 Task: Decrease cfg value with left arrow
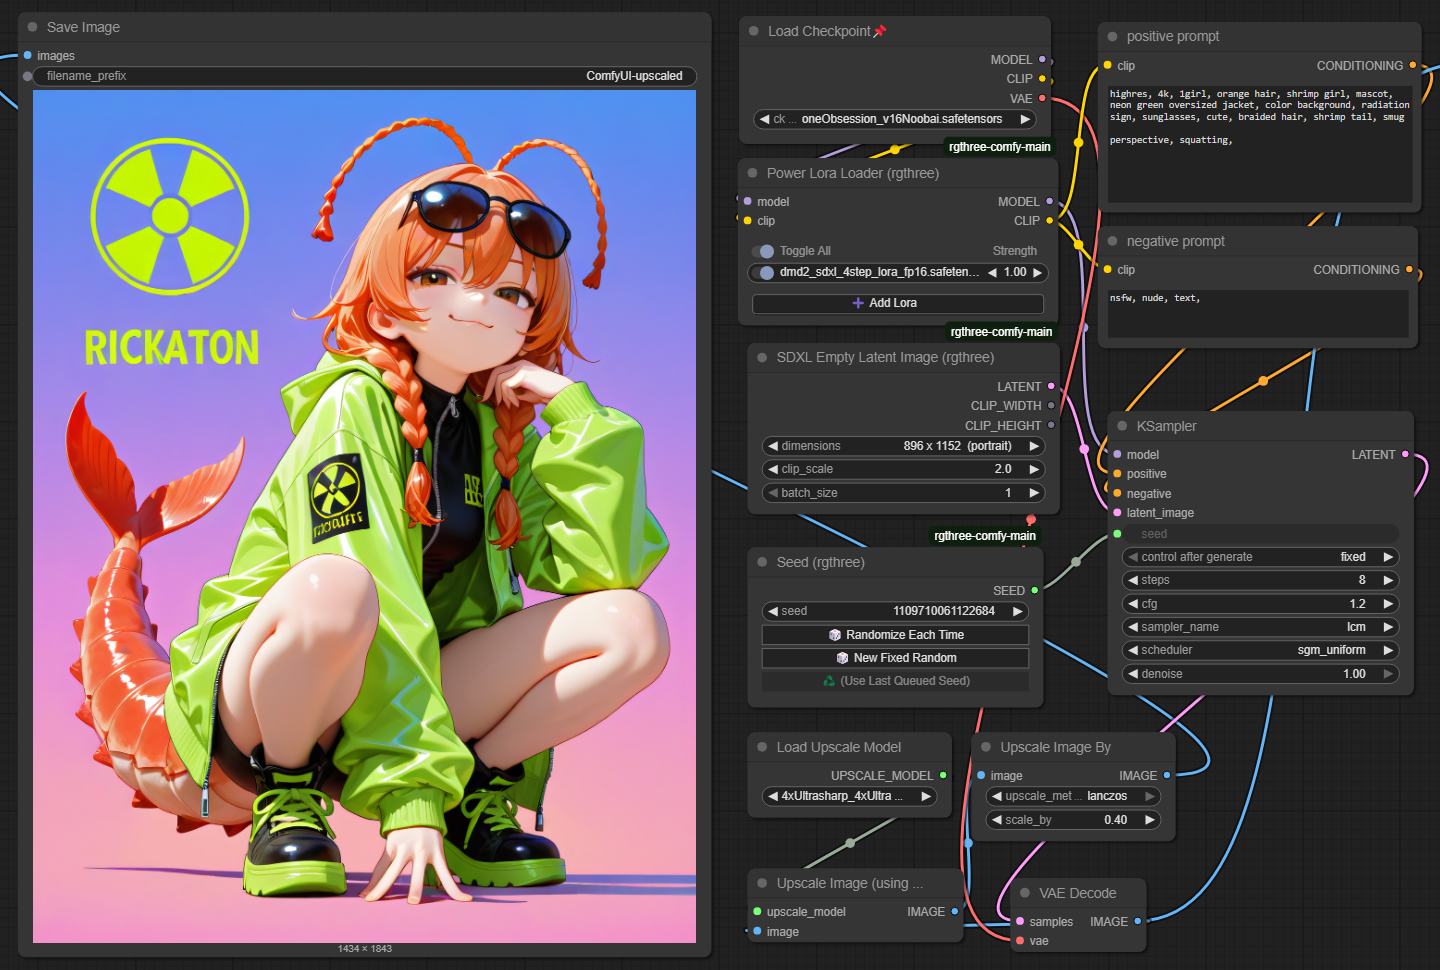(x=1132, y=604)
